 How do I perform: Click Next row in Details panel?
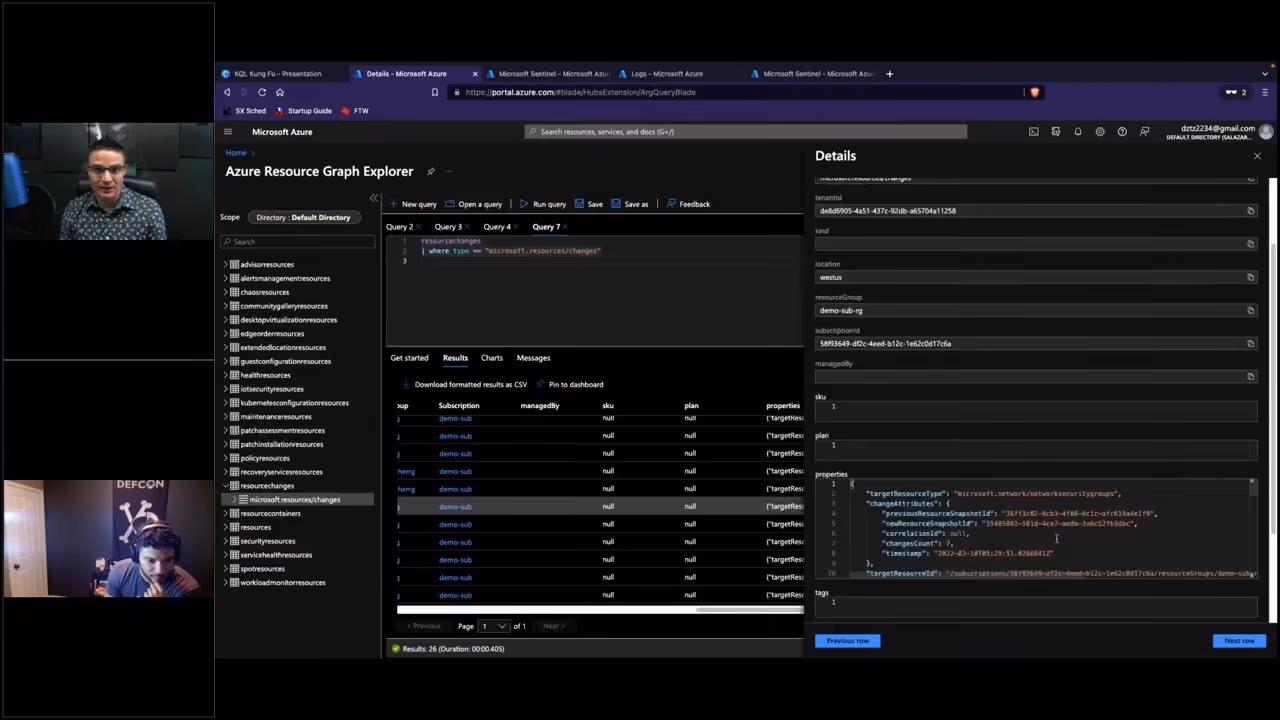pyautogui.click(x=1239, y=641)
